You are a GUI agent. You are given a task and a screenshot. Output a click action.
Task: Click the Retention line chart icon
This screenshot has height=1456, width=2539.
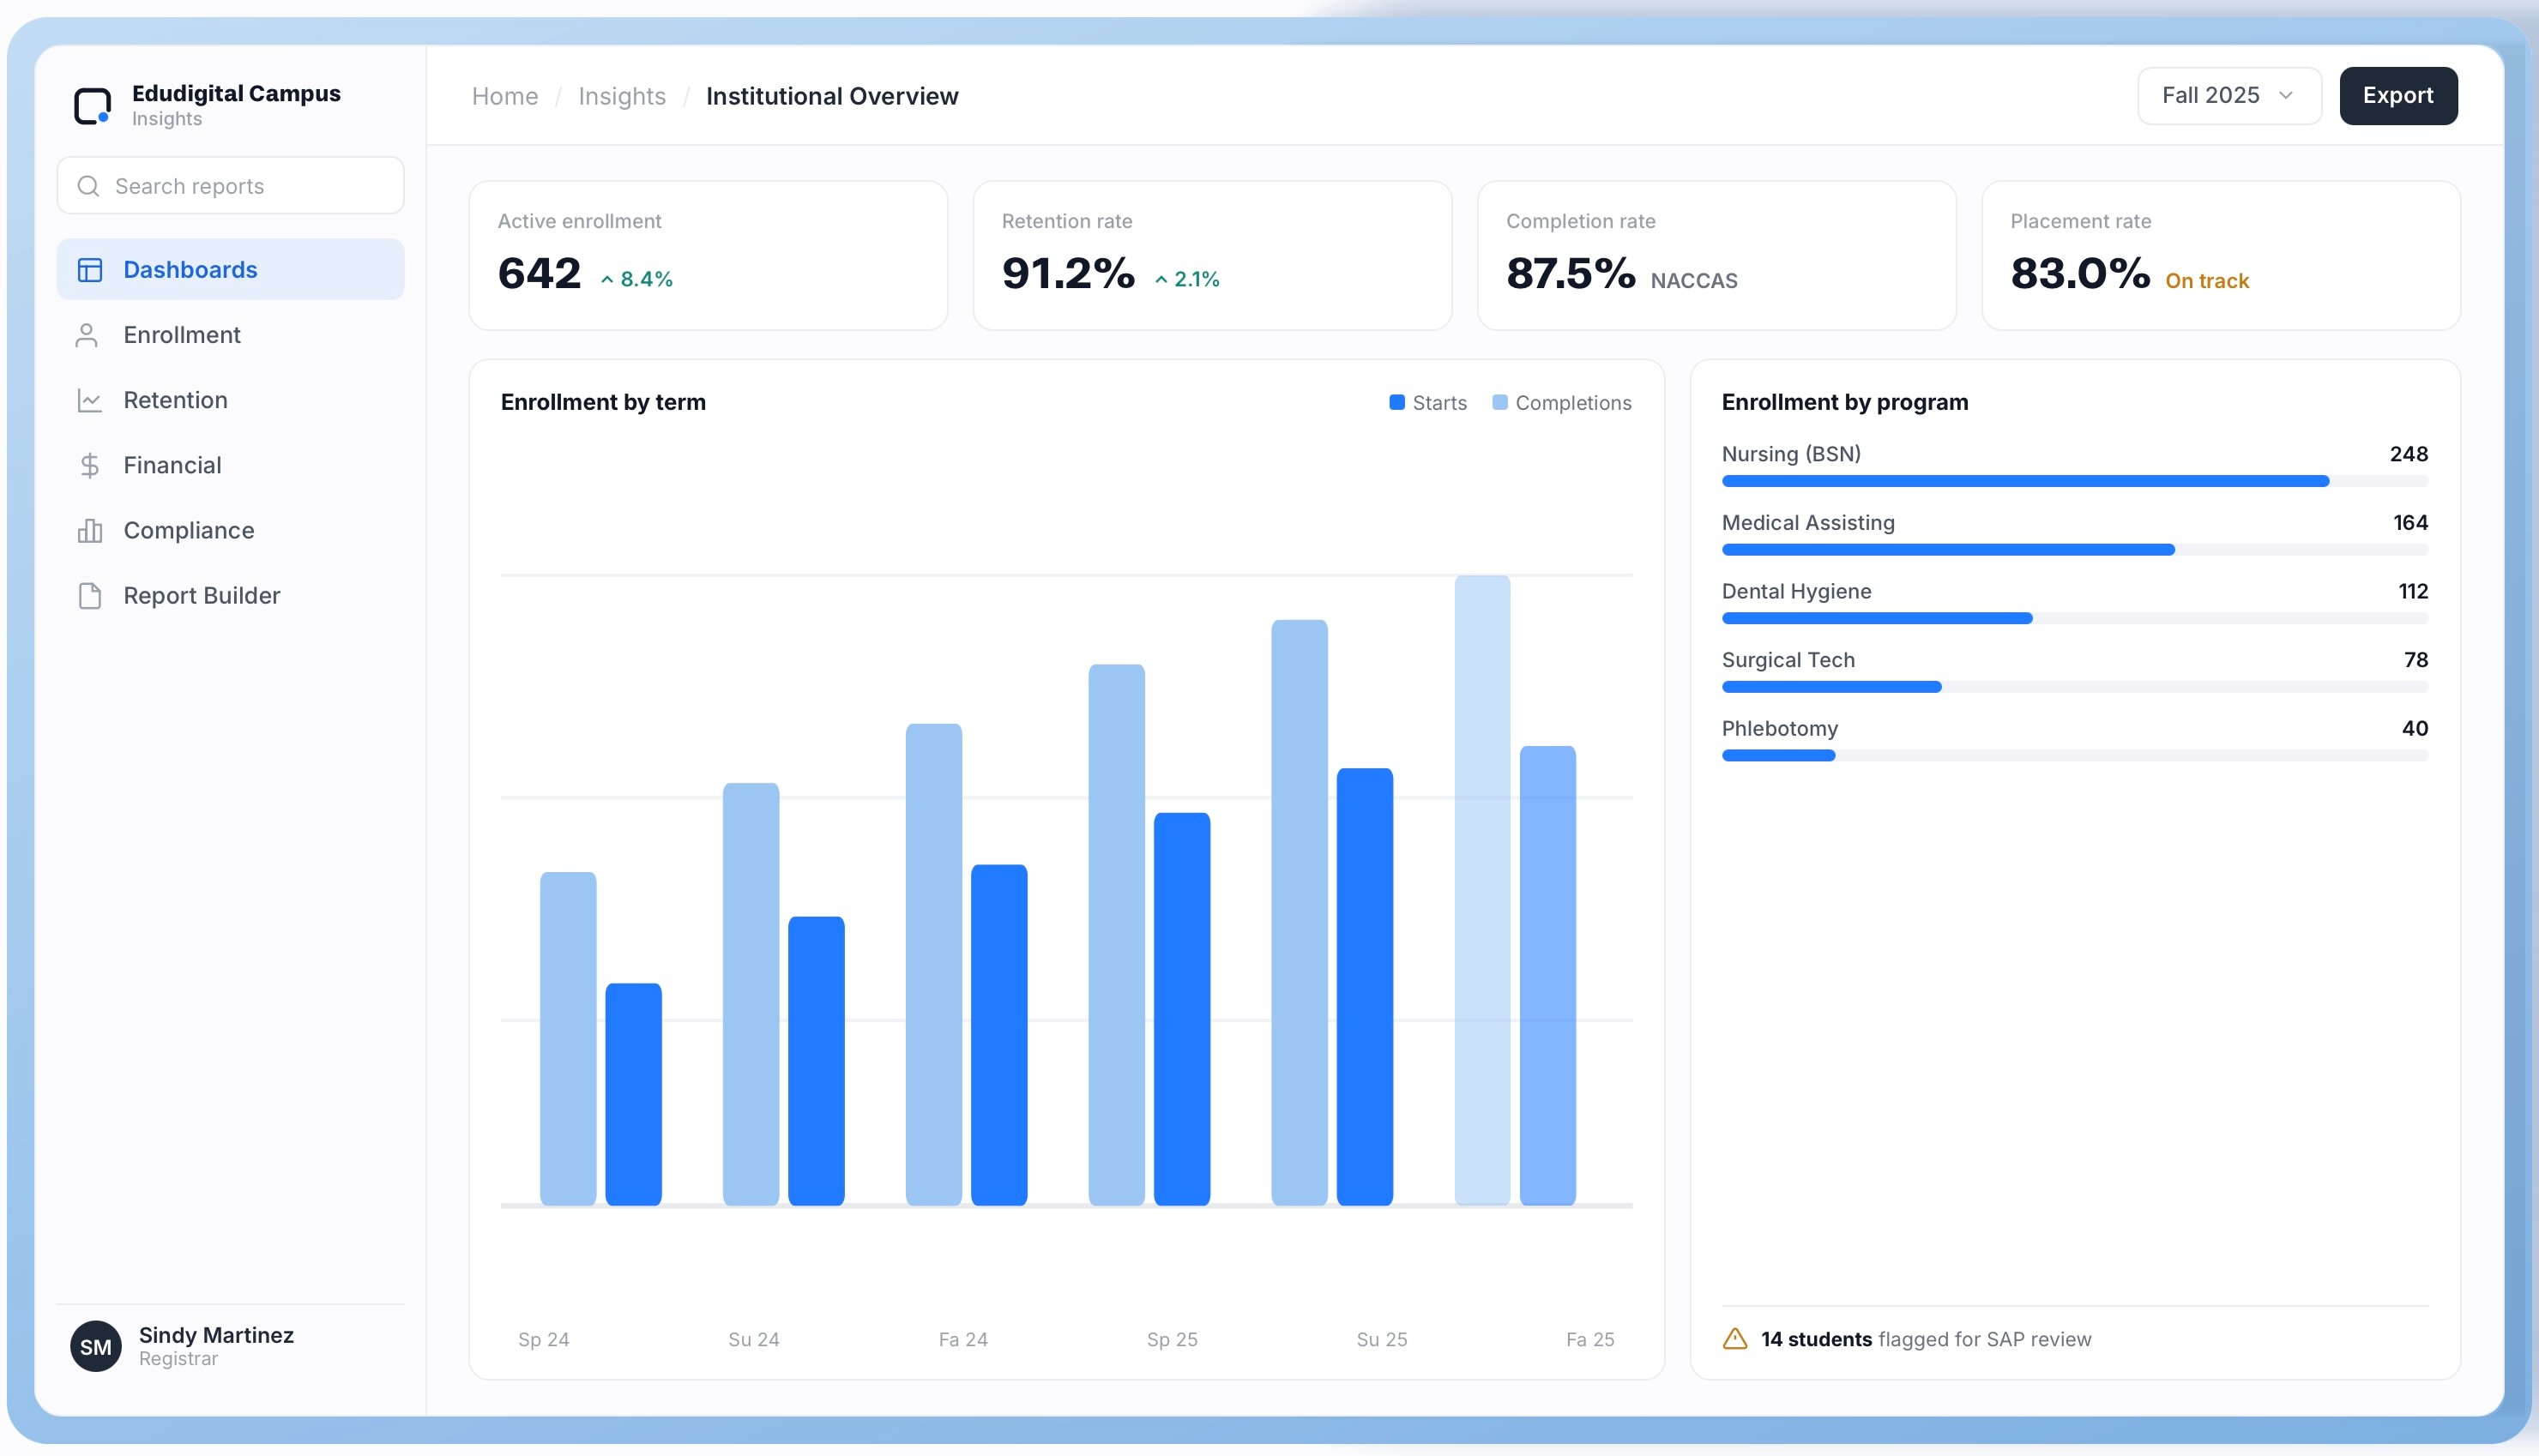pyautogui.click(x=90, y=400)
